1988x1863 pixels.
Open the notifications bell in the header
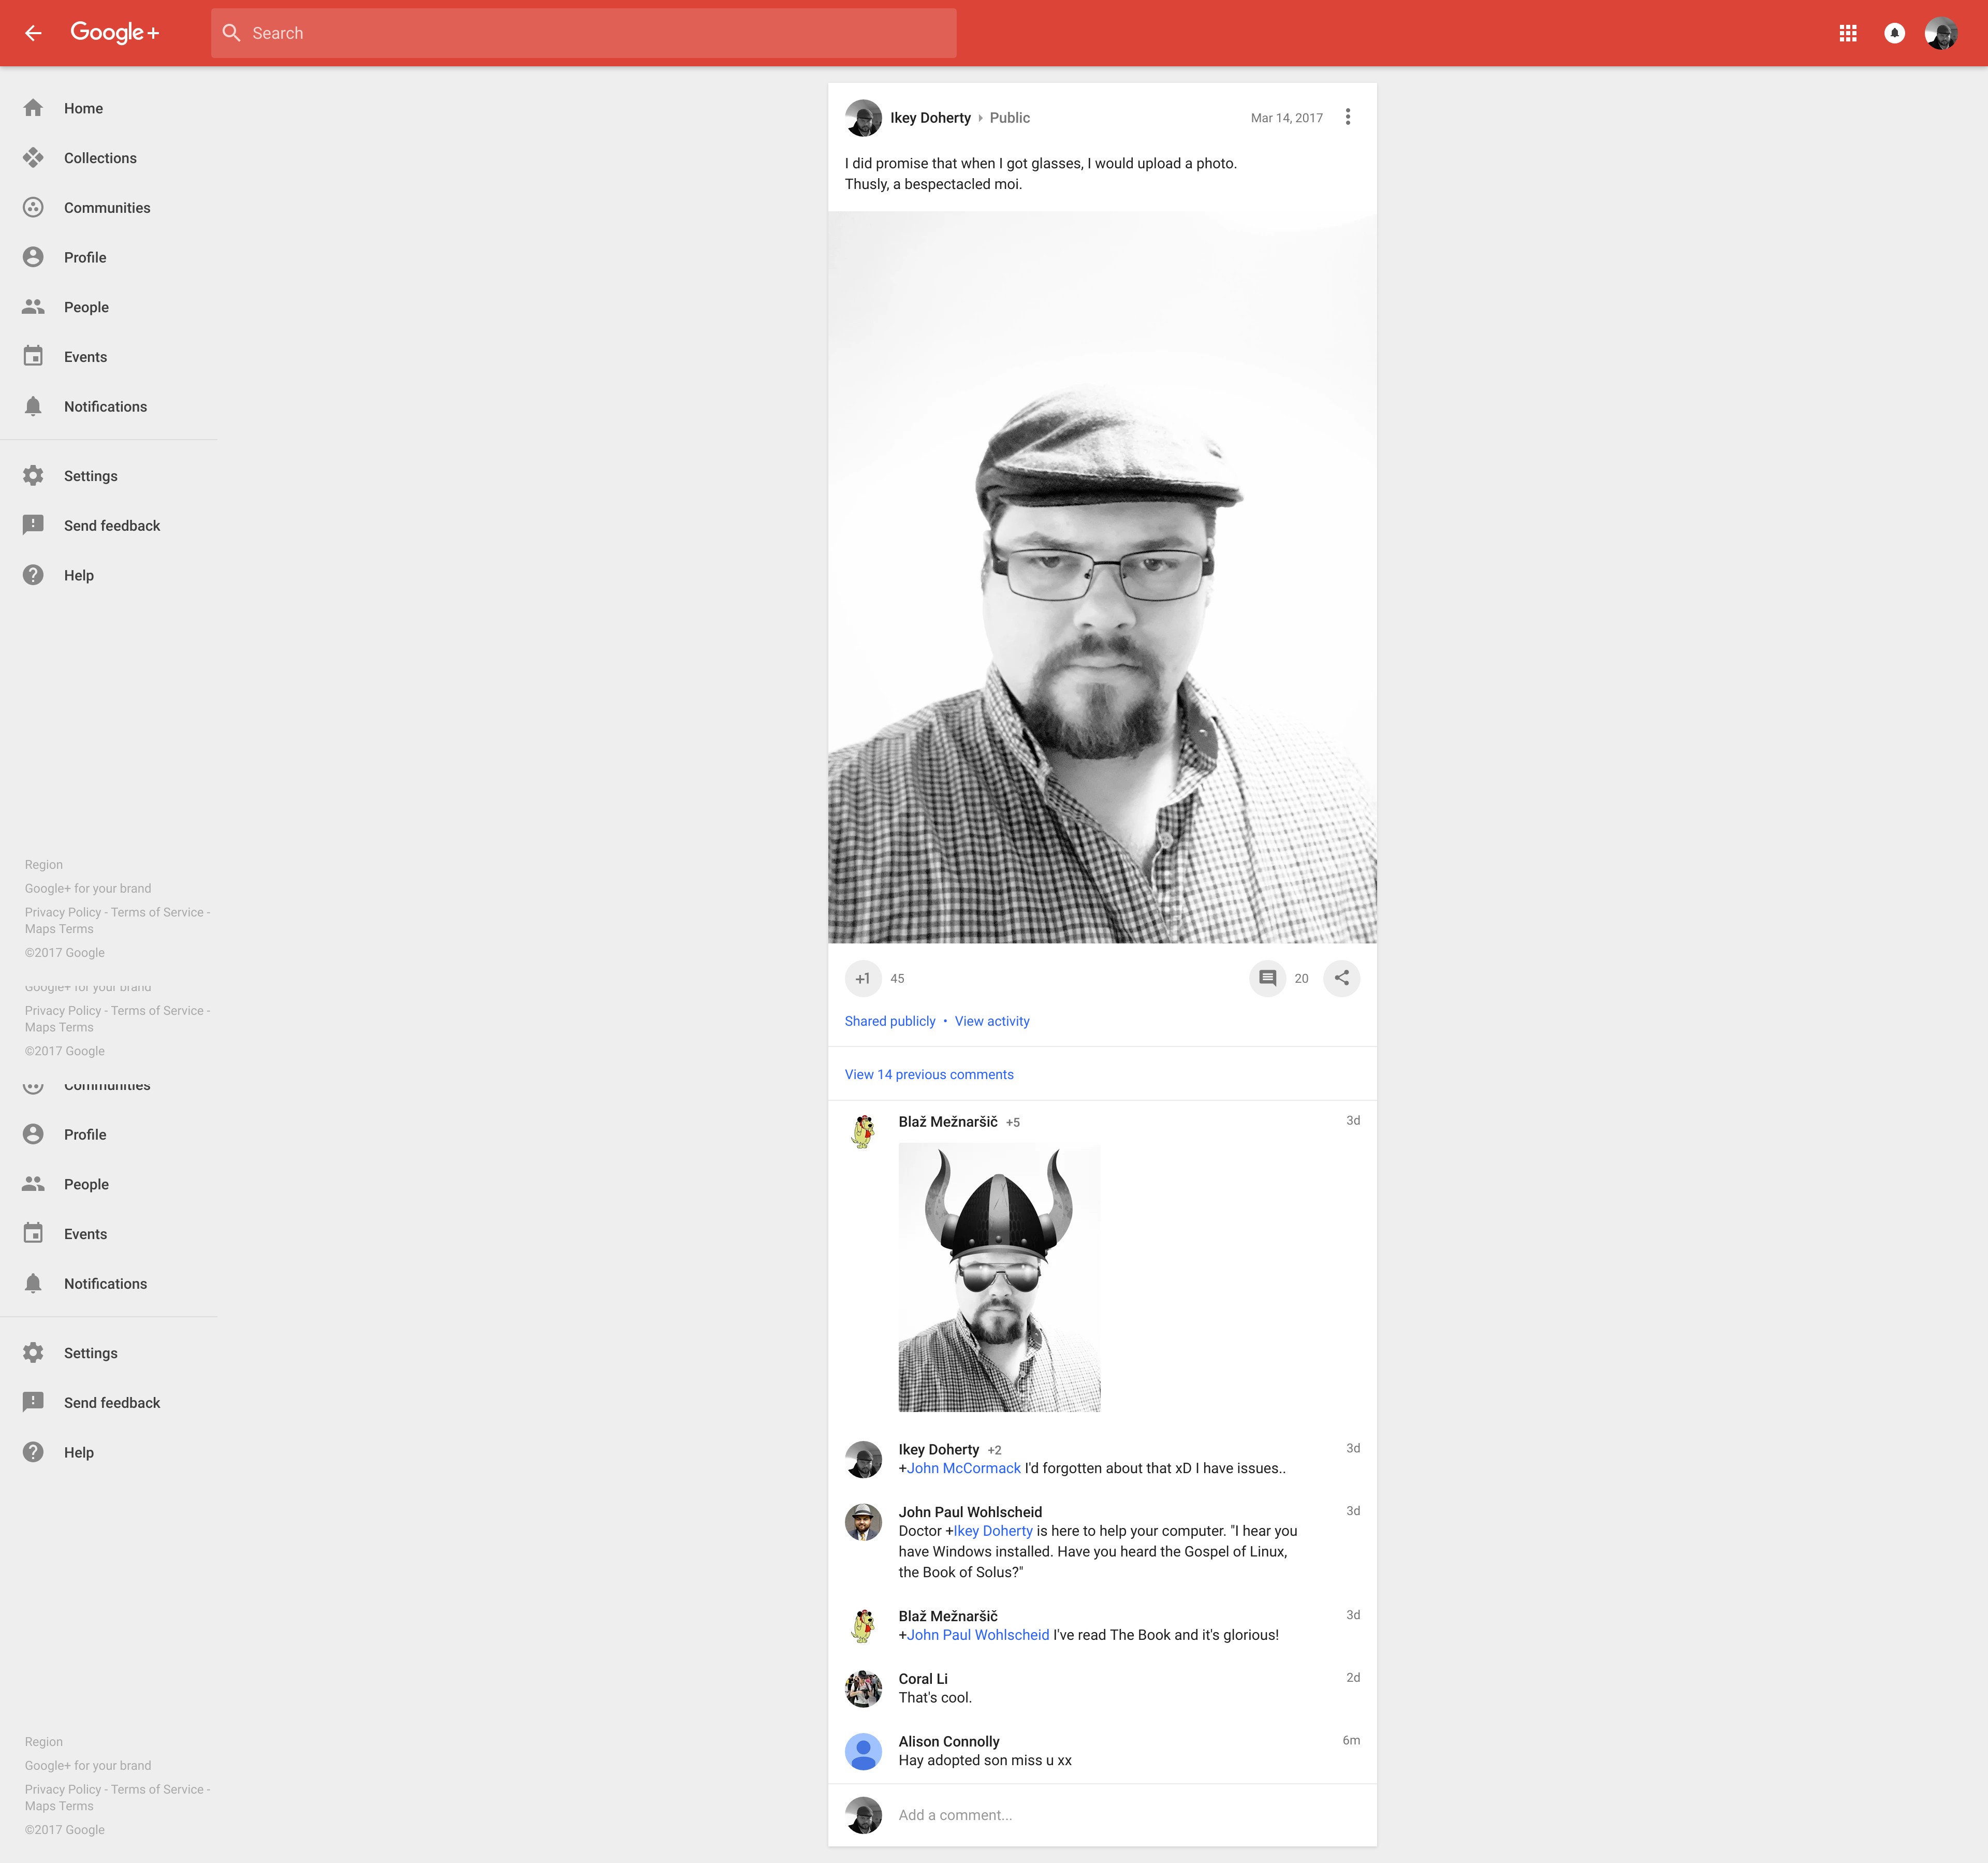point(1894,33)
